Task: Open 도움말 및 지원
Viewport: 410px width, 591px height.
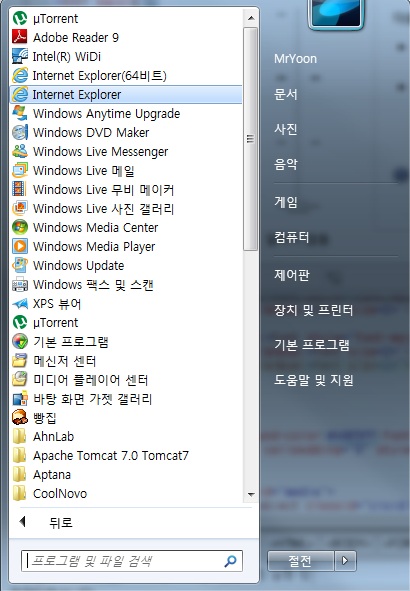Action: [x=314, y=380]
